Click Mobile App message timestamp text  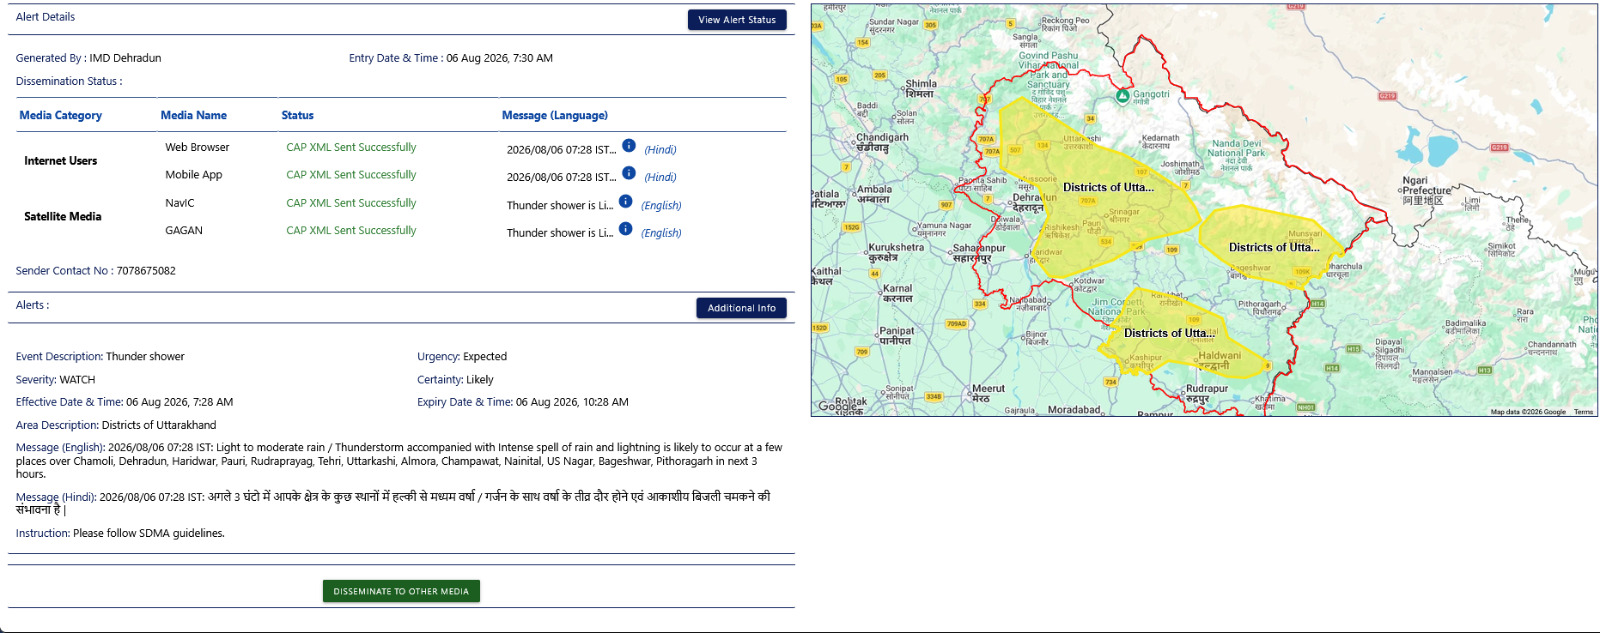tap(562, 177)
